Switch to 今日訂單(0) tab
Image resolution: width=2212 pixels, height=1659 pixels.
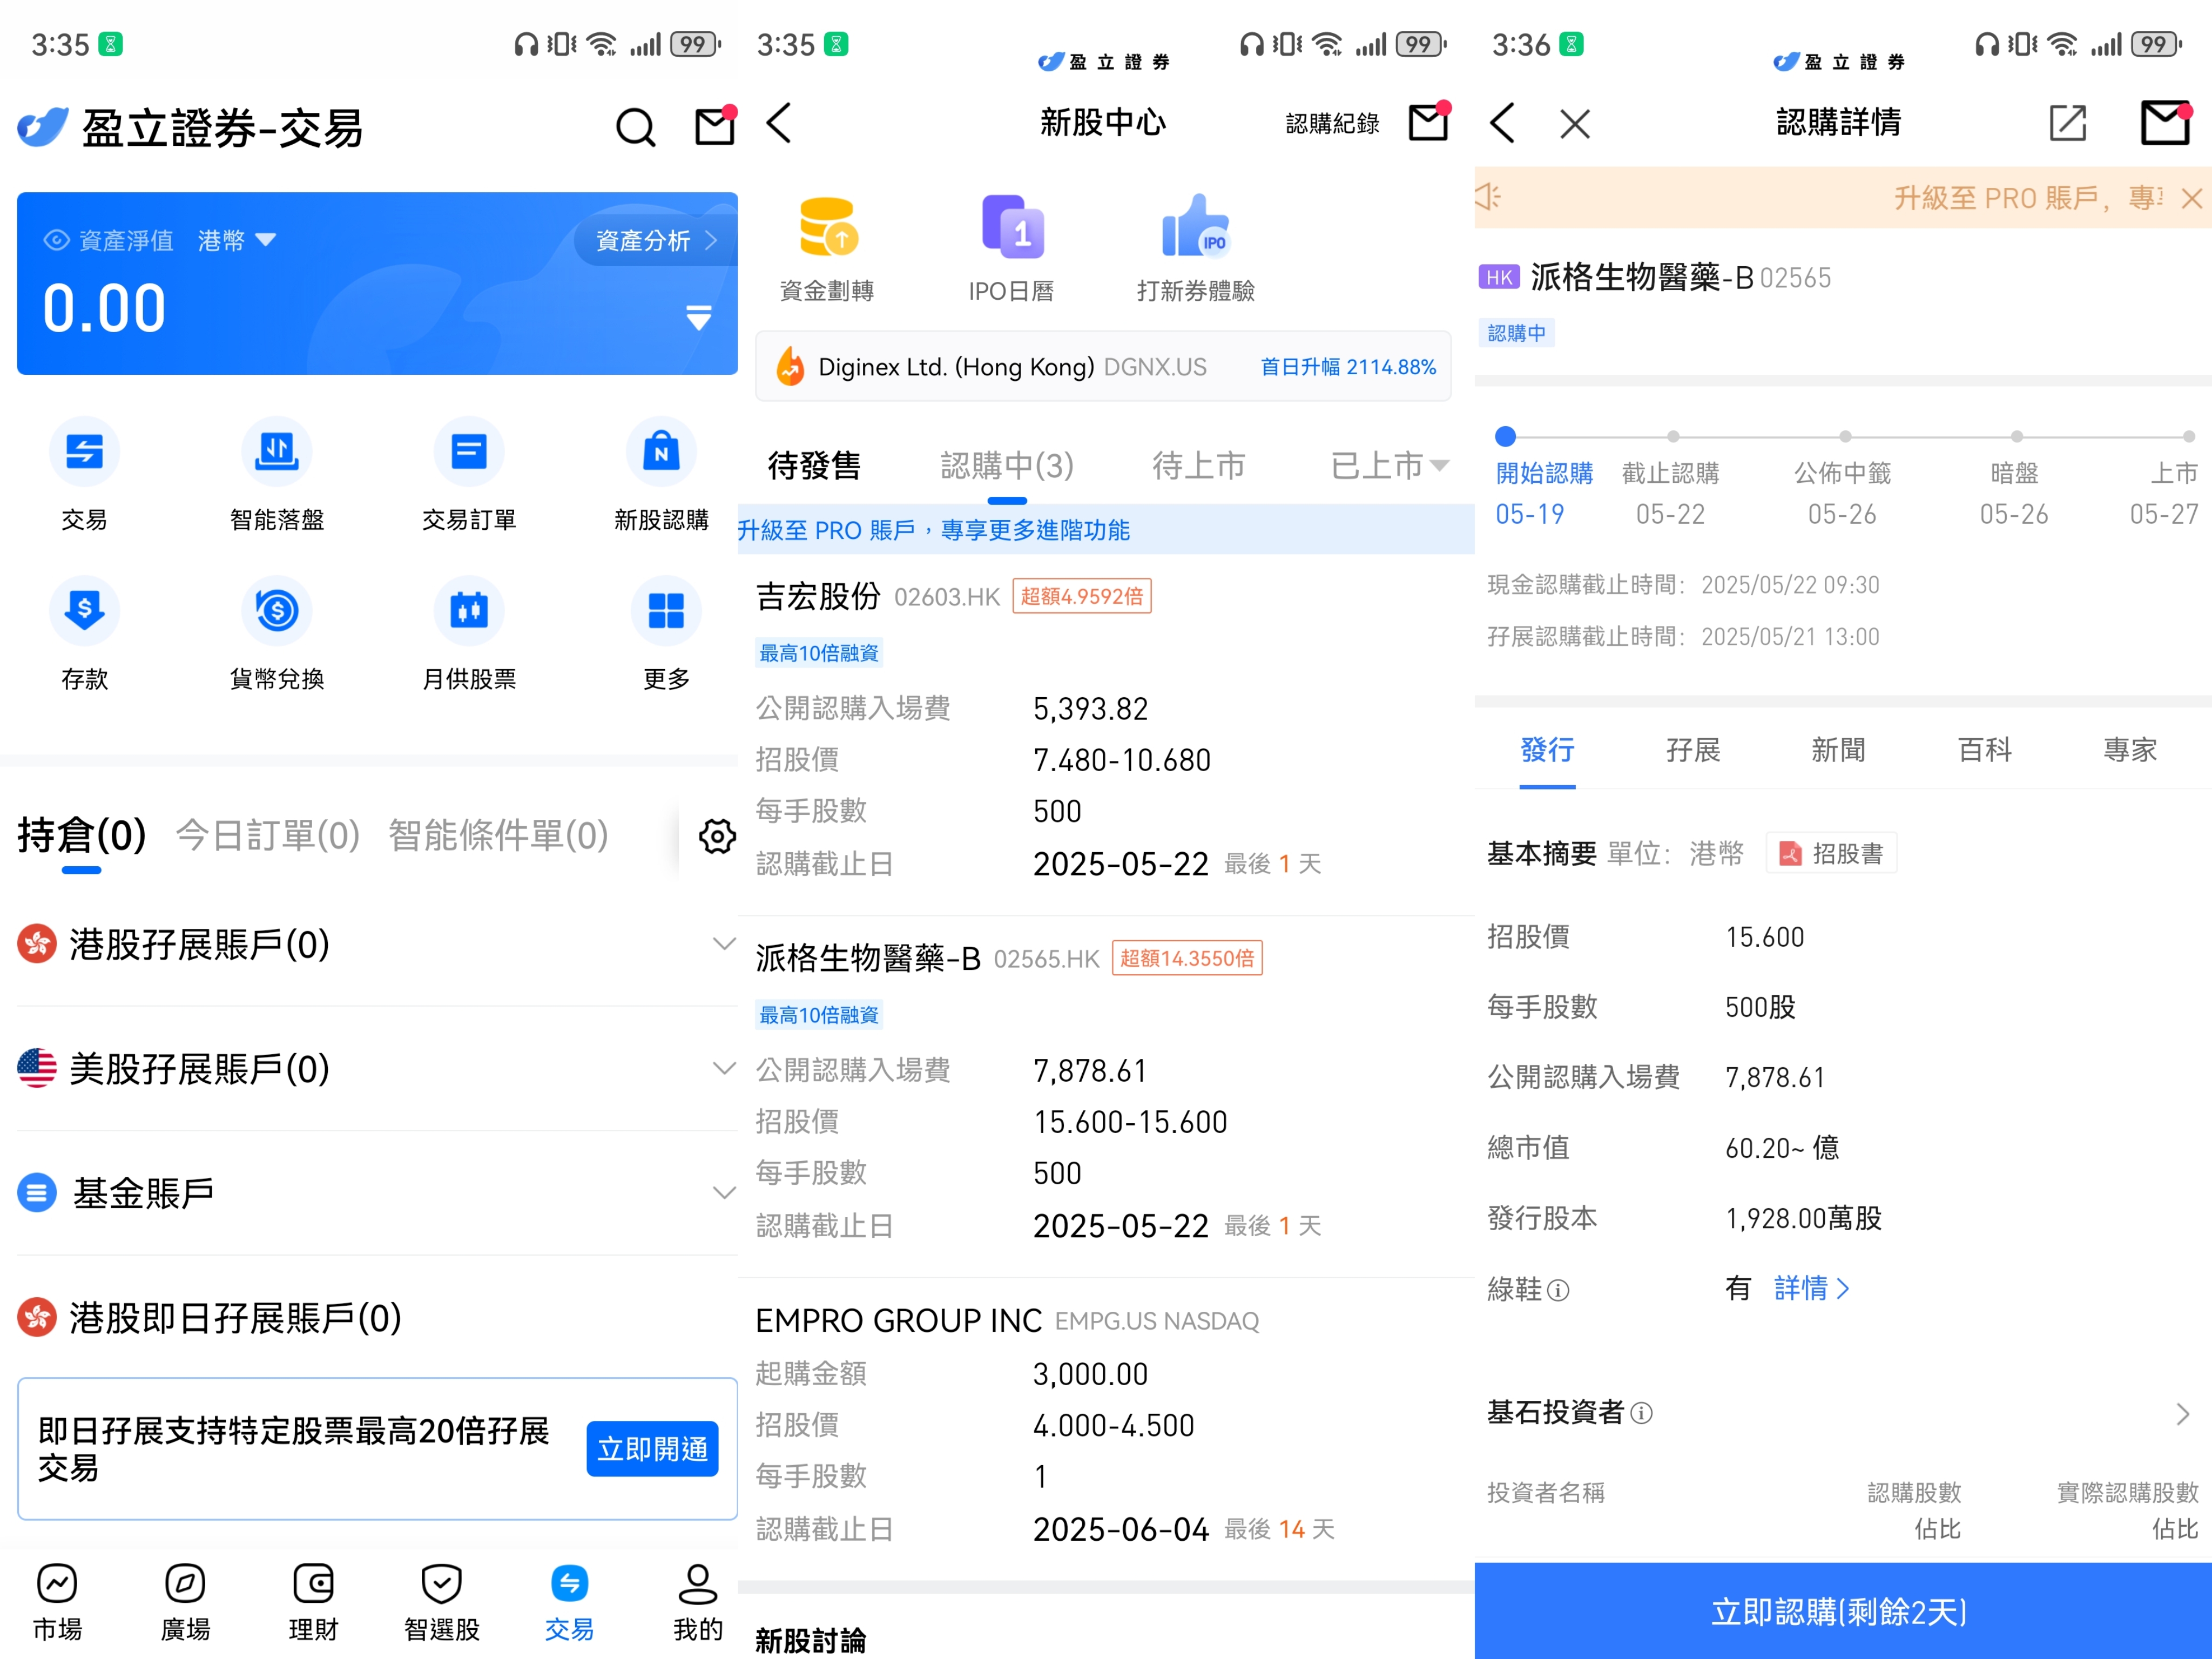point(267,835)
